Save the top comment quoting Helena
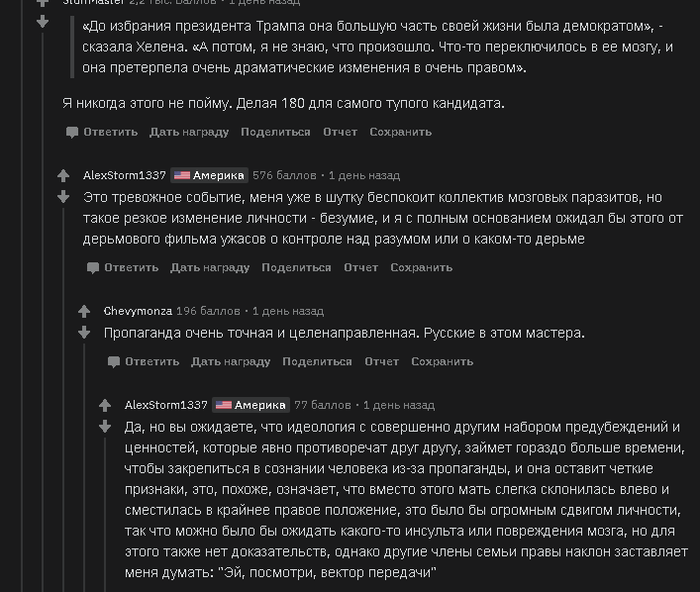Screen dimensions: 700x592 point(400,132)
